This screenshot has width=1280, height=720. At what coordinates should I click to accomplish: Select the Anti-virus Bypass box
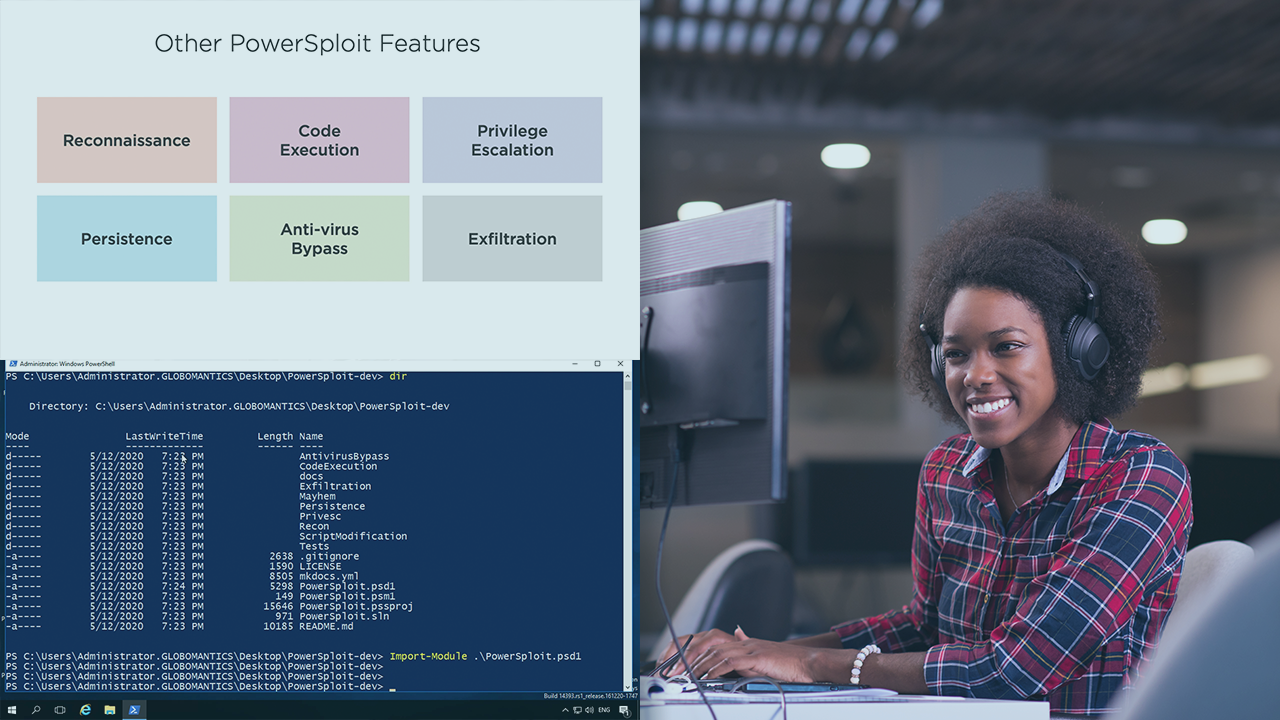pos(319,238)
